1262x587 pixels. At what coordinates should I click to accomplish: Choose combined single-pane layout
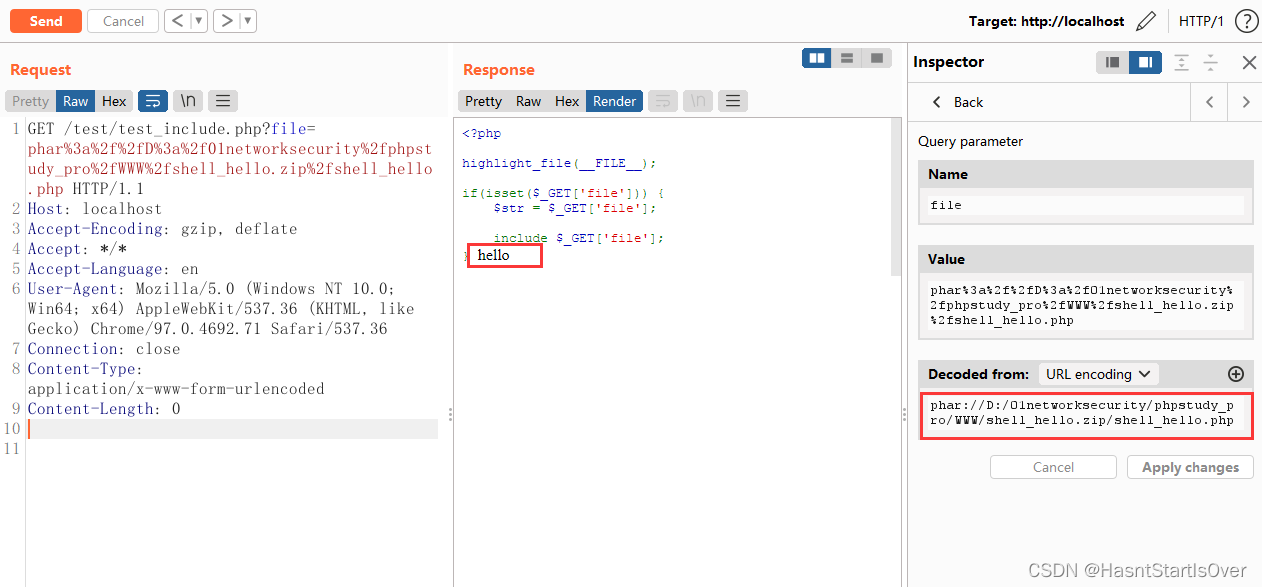(x=877, y=58)
